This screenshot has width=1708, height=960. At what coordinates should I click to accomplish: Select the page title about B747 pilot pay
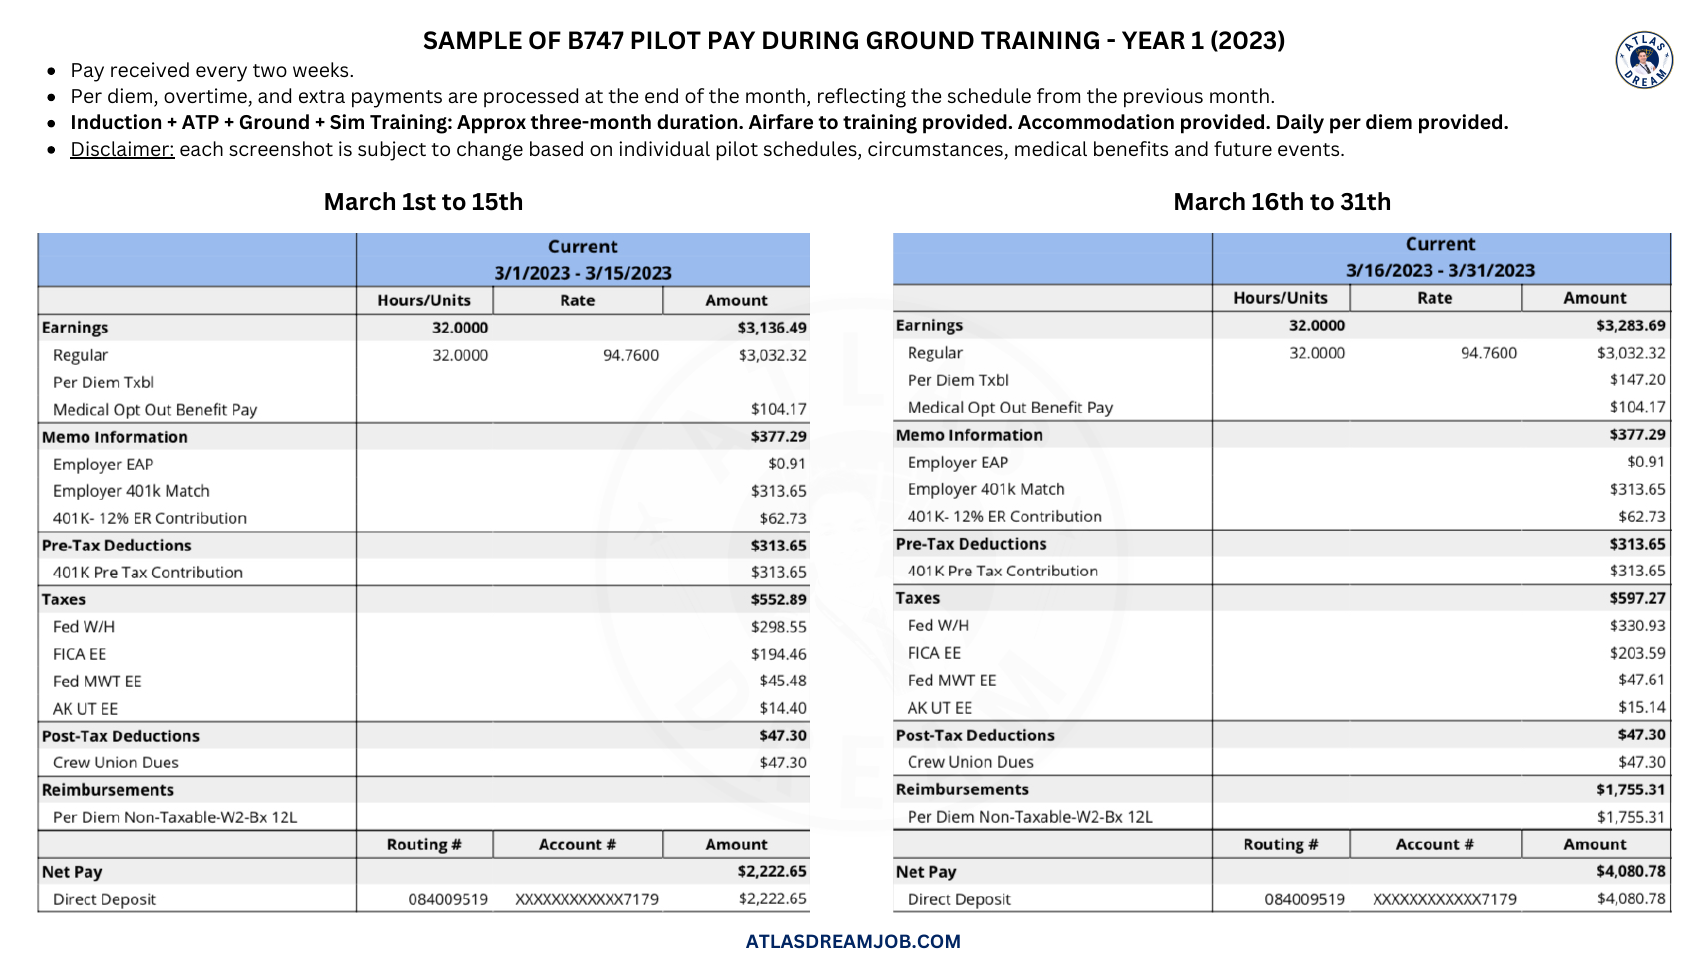pyautogui.click(x=854, y=41)
